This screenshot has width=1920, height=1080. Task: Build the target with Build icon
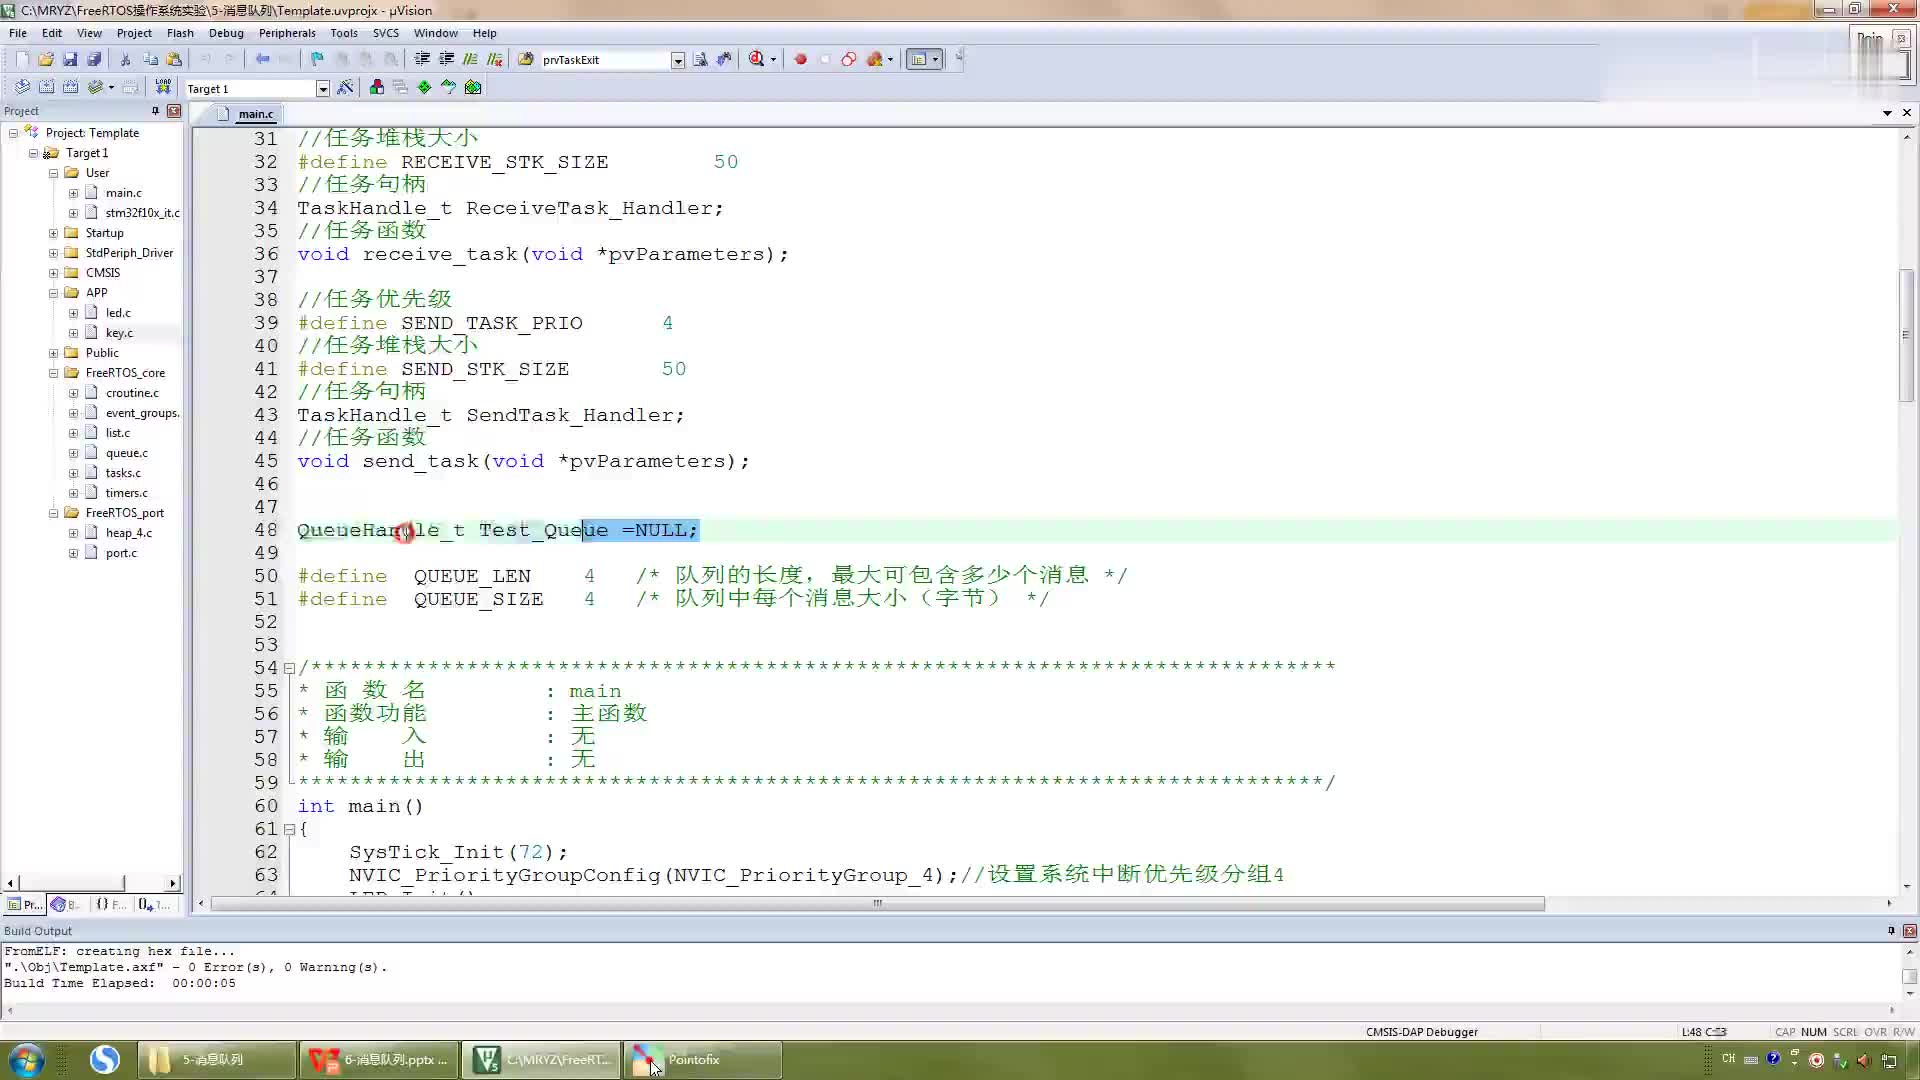[46, 87]
